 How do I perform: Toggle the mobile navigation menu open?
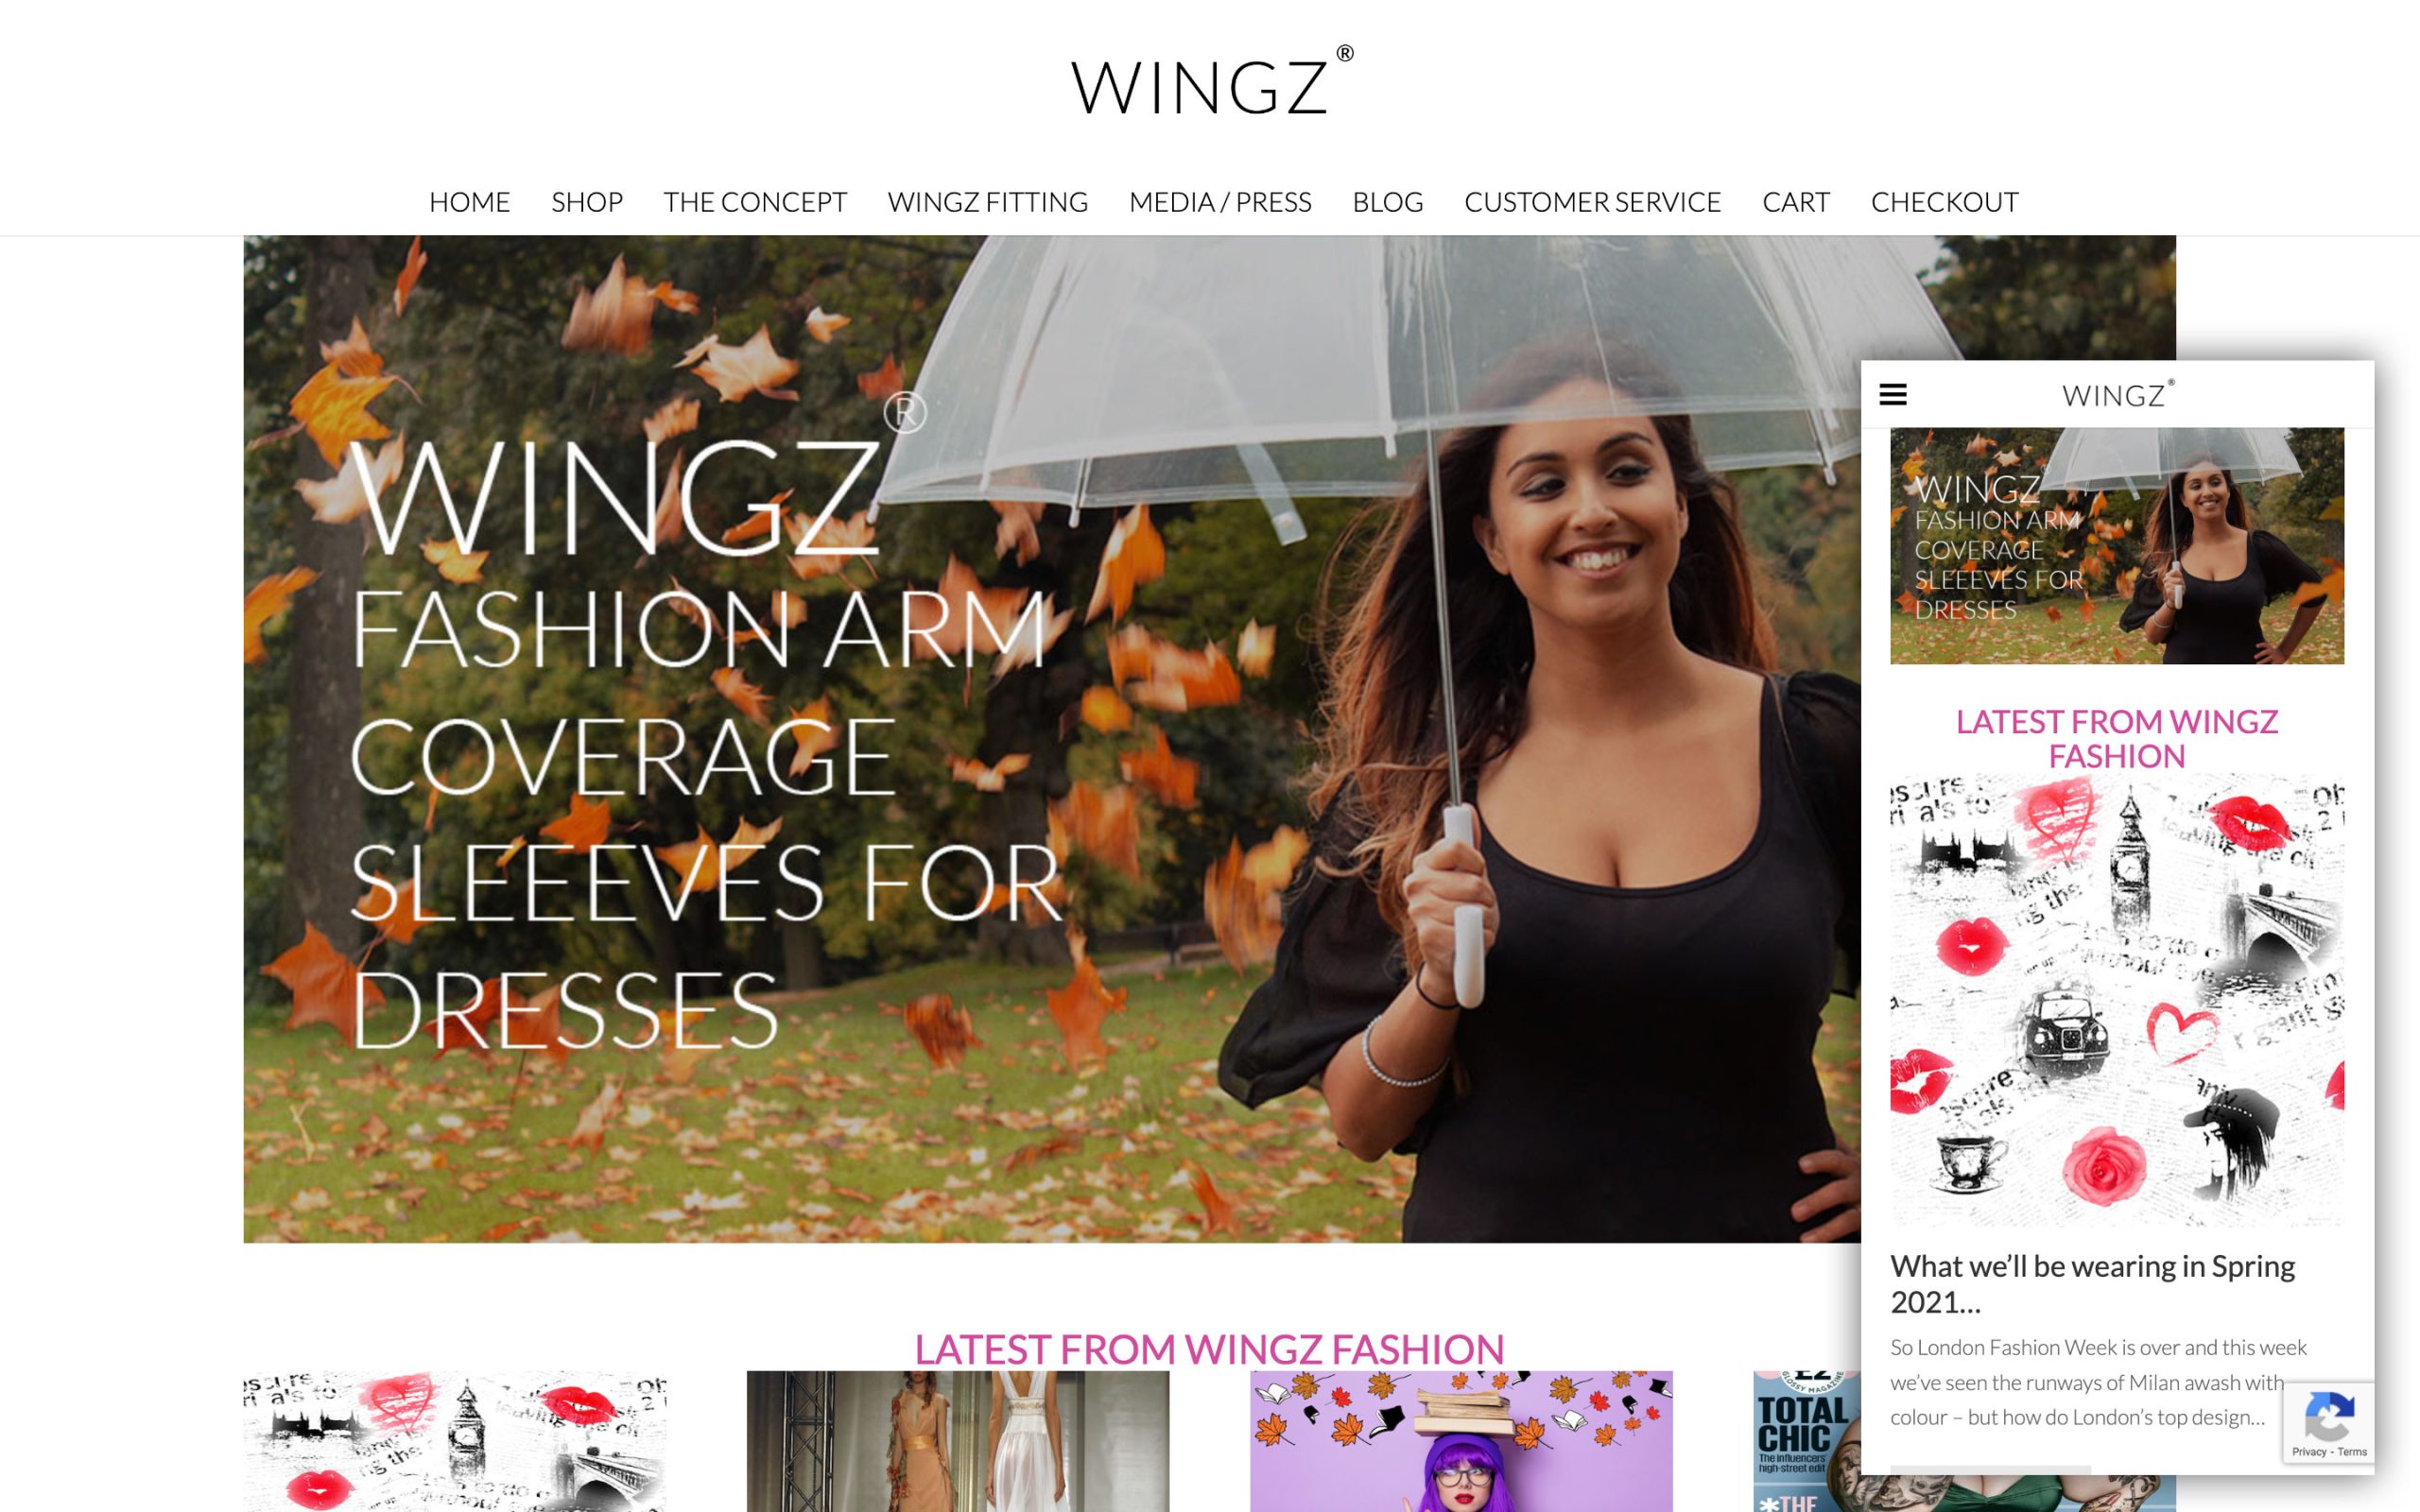[1899, 394]
